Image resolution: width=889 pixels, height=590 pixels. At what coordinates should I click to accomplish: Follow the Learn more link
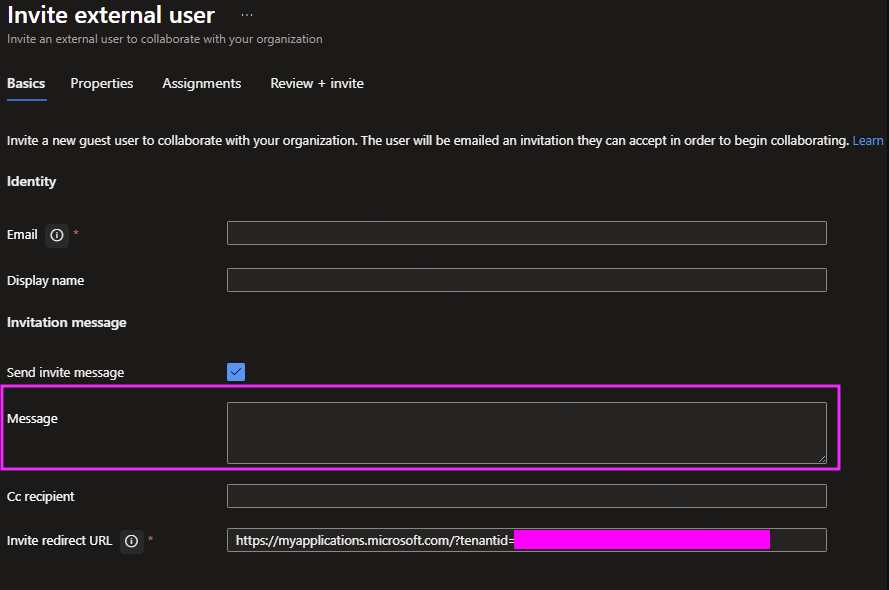pos(868,141)
